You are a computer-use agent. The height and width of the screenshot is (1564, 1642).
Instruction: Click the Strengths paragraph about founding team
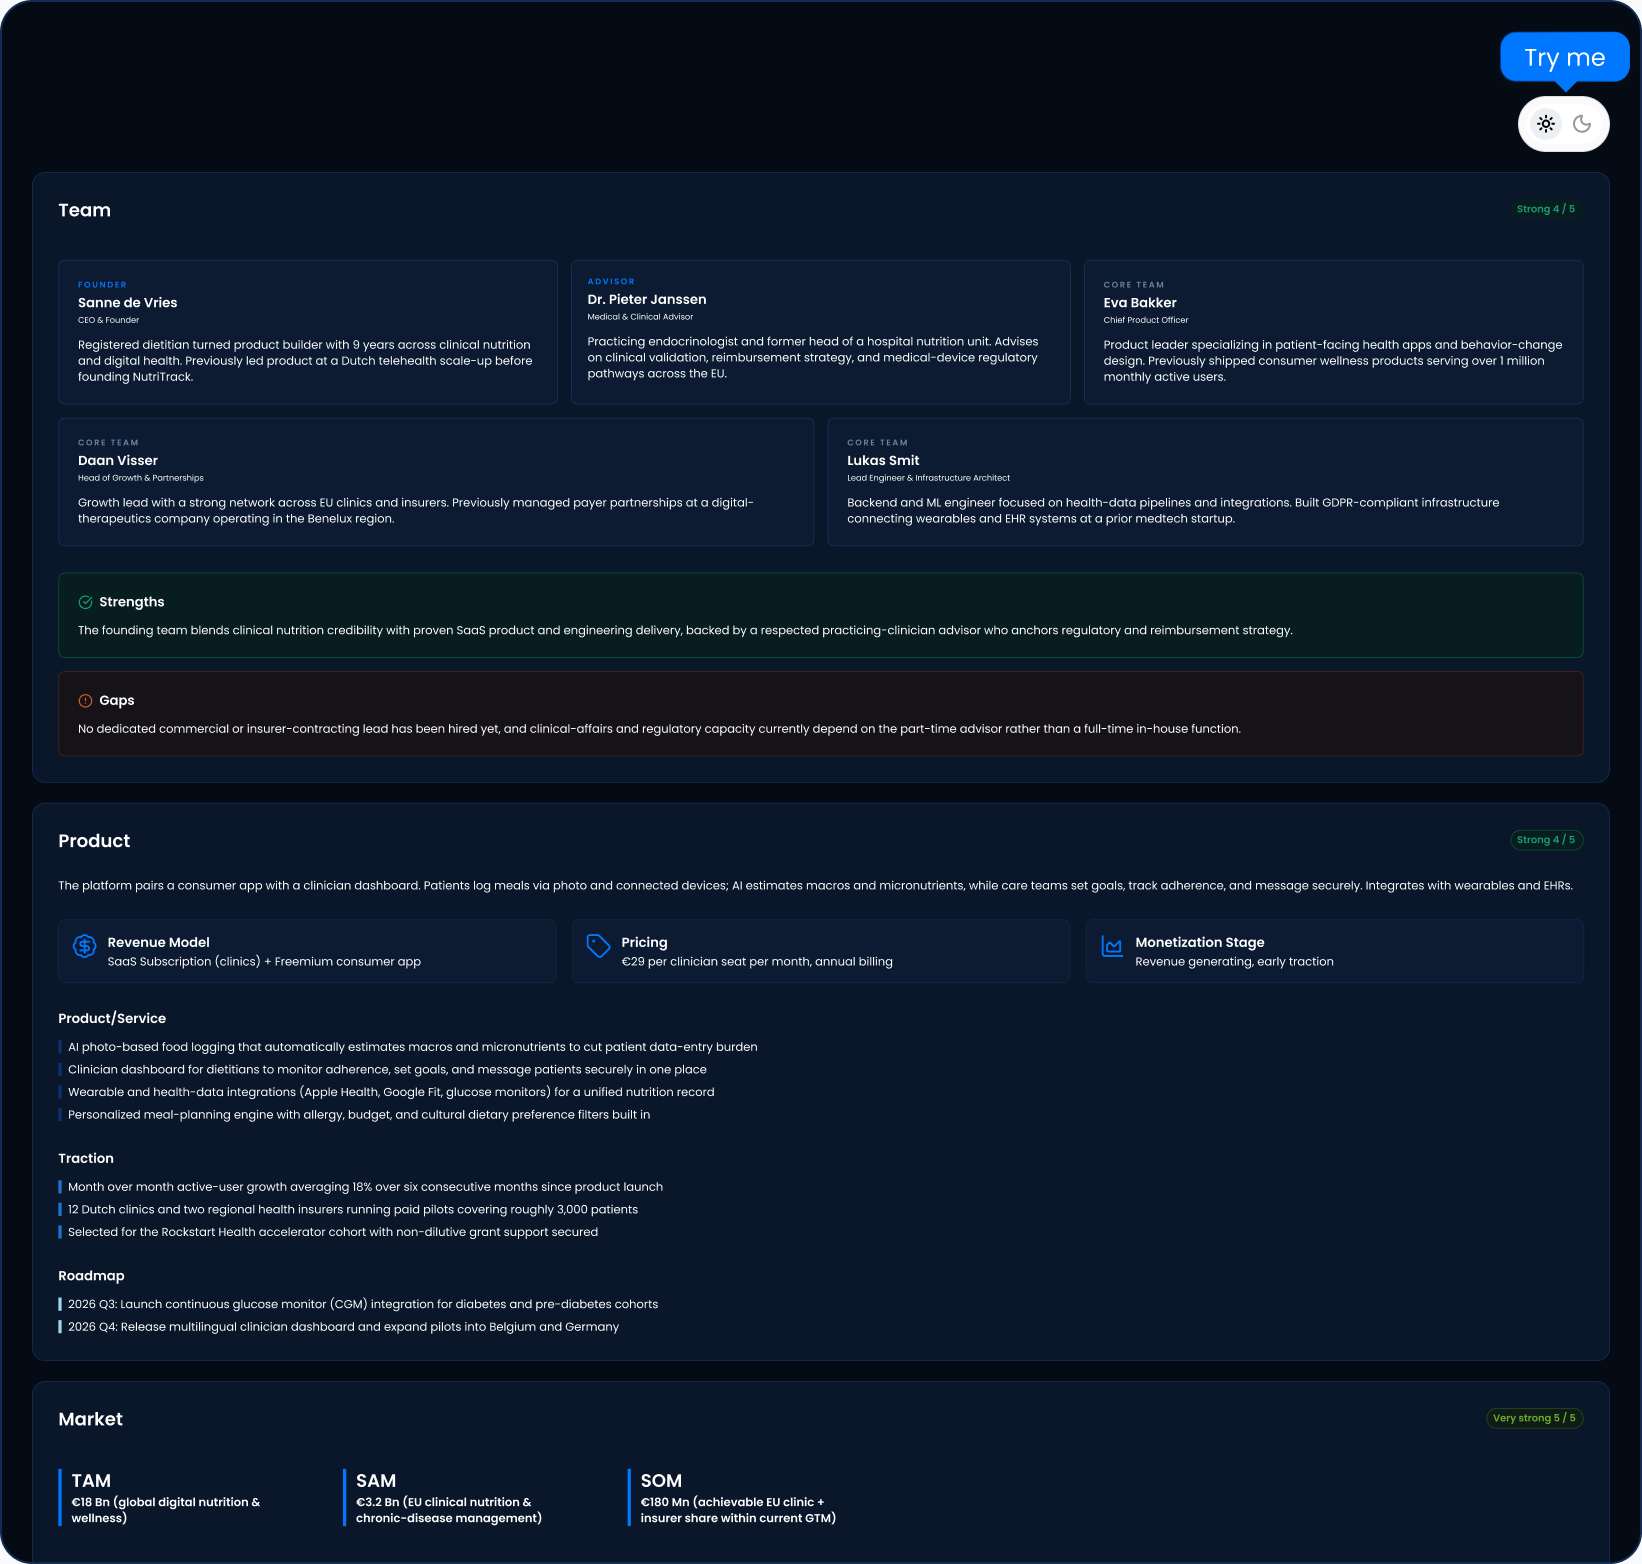685,631
